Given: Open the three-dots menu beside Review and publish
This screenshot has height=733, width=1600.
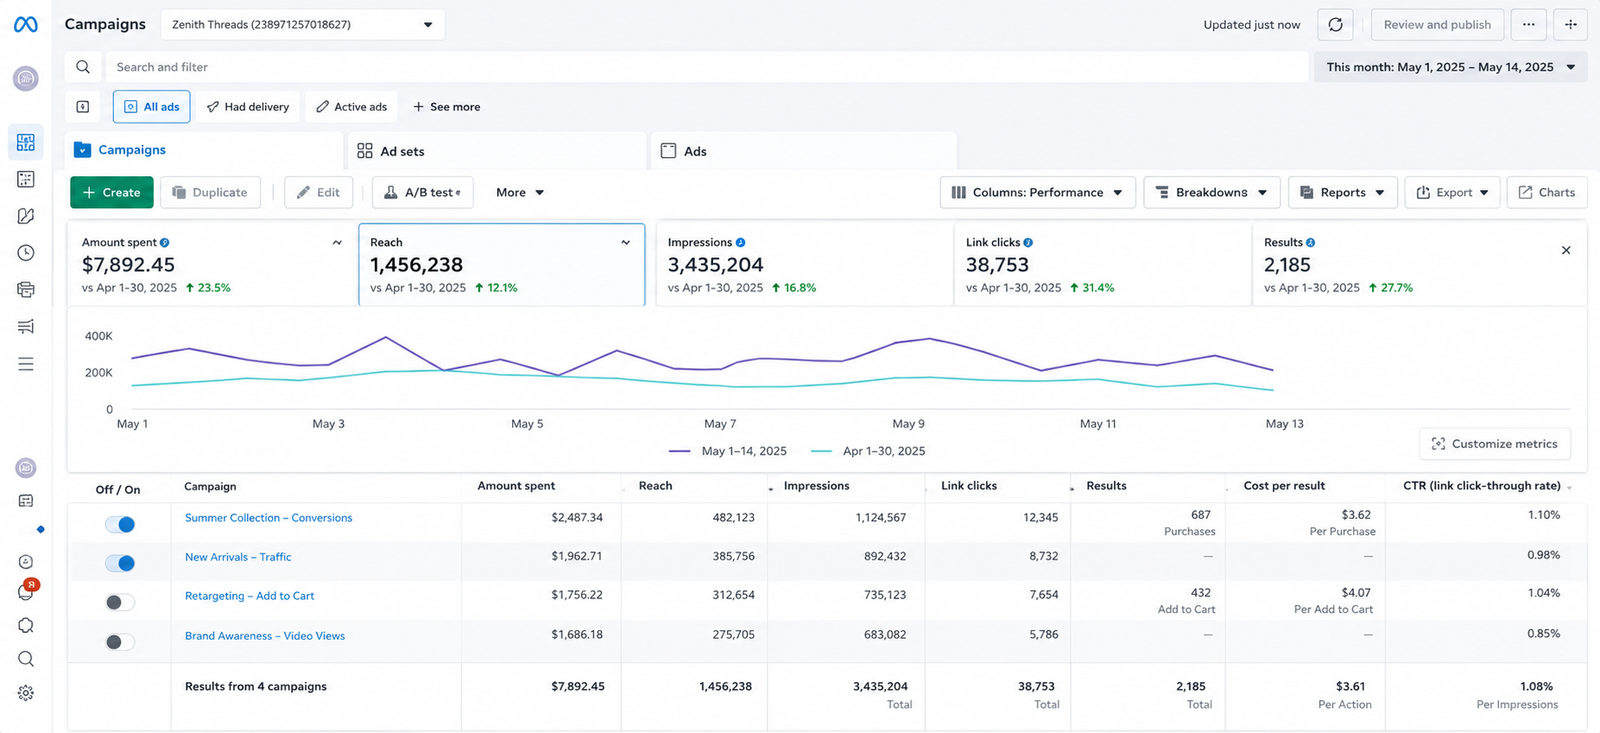Looking at the screenshot, I should (1528, 25).
